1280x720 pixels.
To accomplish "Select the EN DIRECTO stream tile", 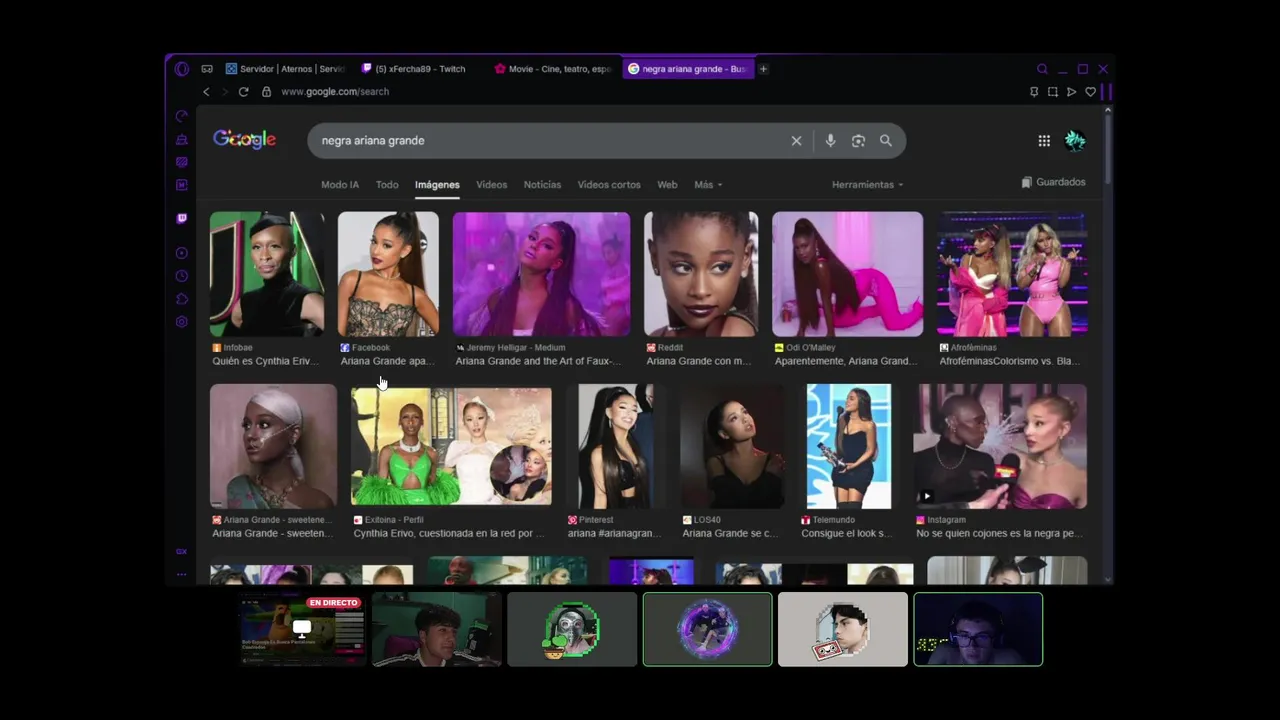I will click(x=301, y=629).
